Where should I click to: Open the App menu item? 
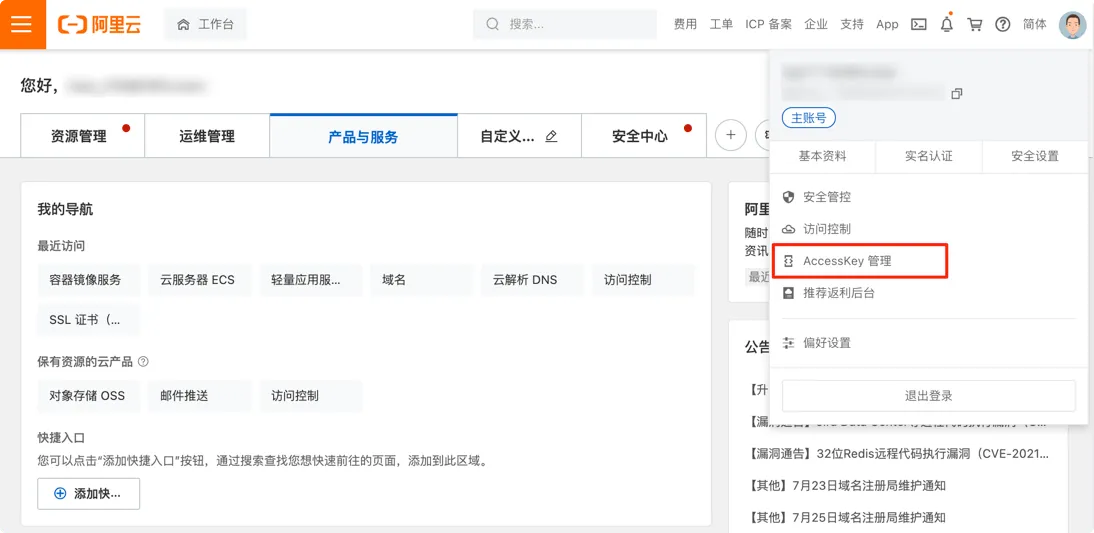pyautogui.click(x=887, y=24)
